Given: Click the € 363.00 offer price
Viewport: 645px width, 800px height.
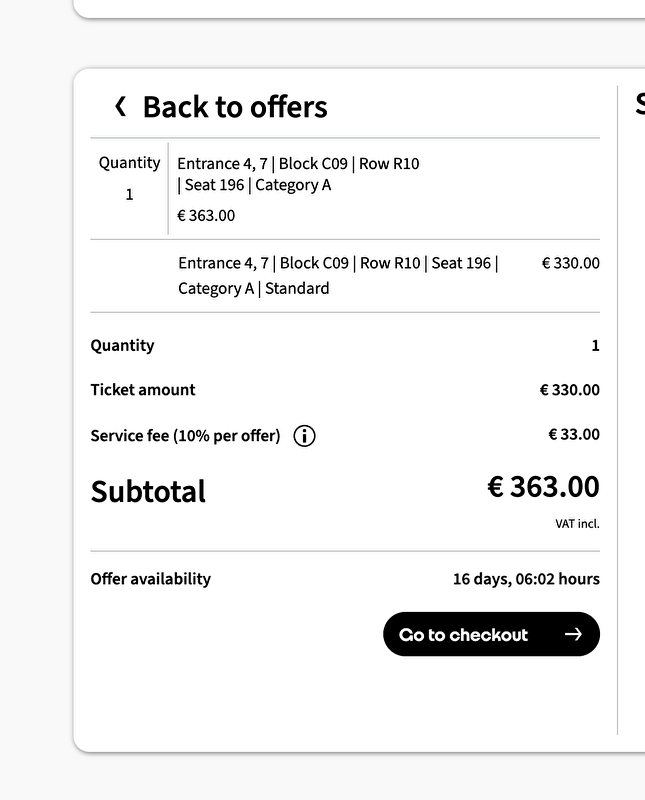Looking at the screenshot, I should pos(206,215).
